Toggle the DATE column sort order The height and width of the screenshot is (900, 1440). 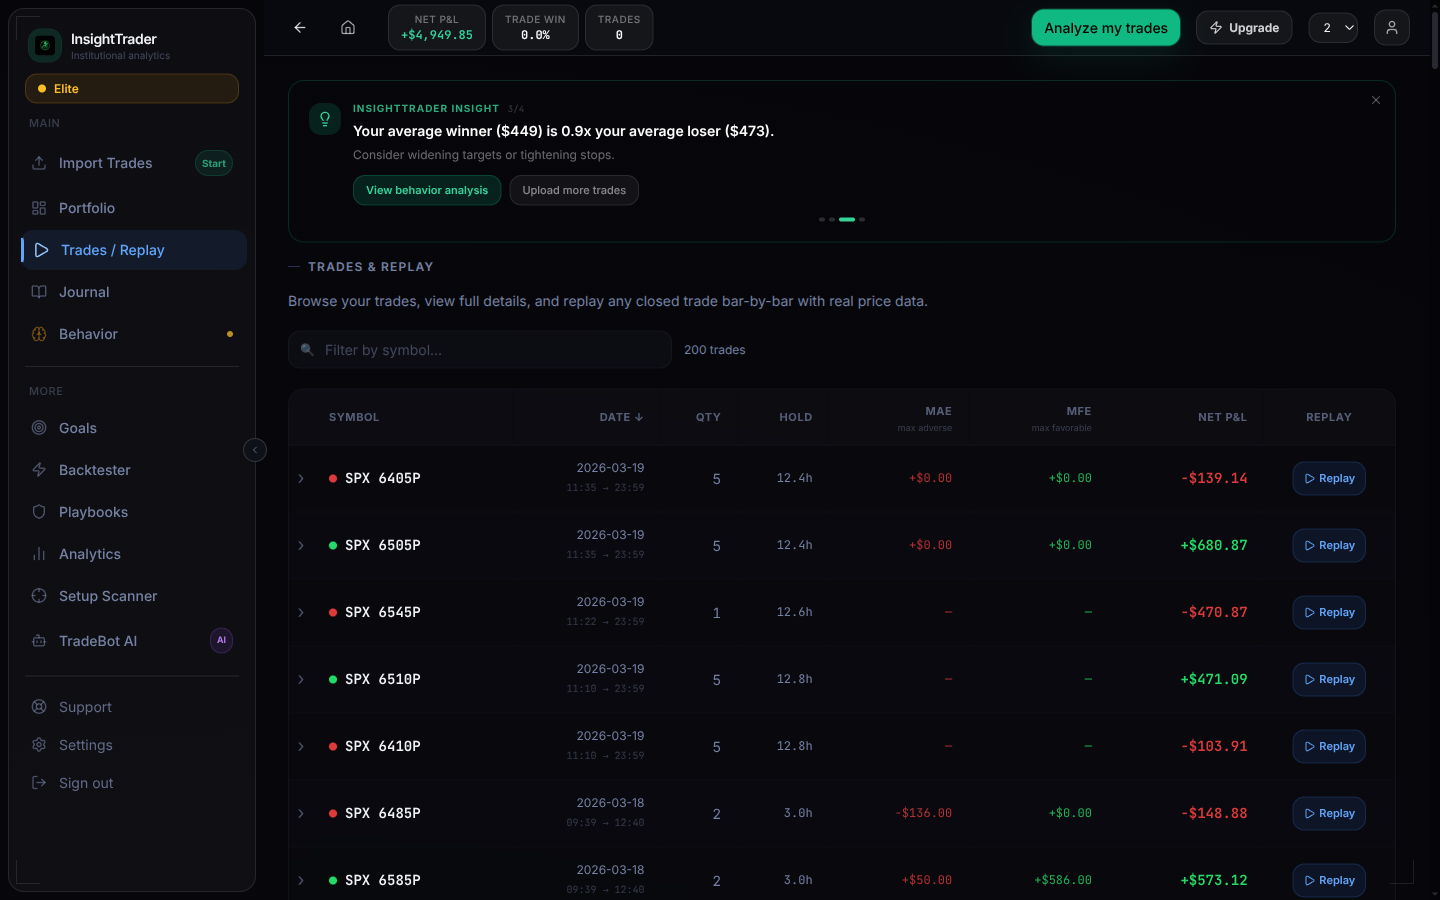621,417
